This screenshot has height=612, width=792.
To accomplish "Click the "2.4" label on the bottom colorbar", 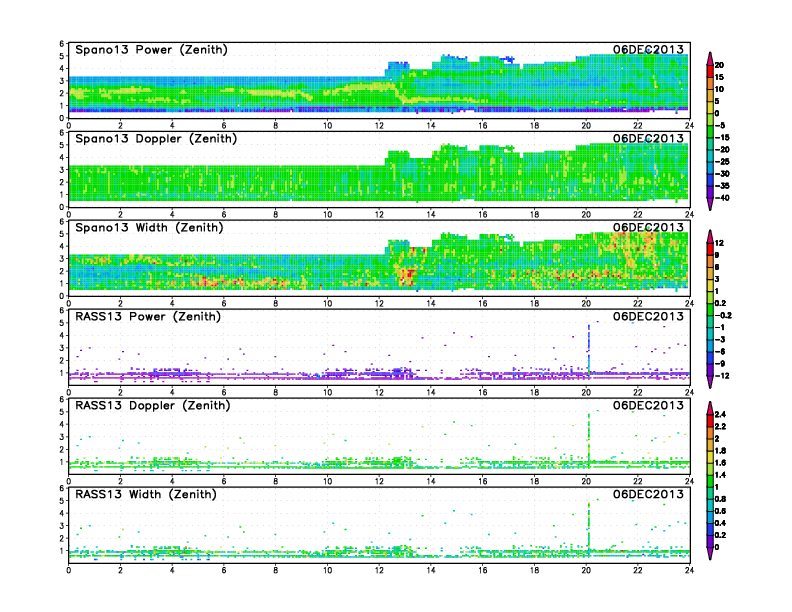I will [720, 415].
